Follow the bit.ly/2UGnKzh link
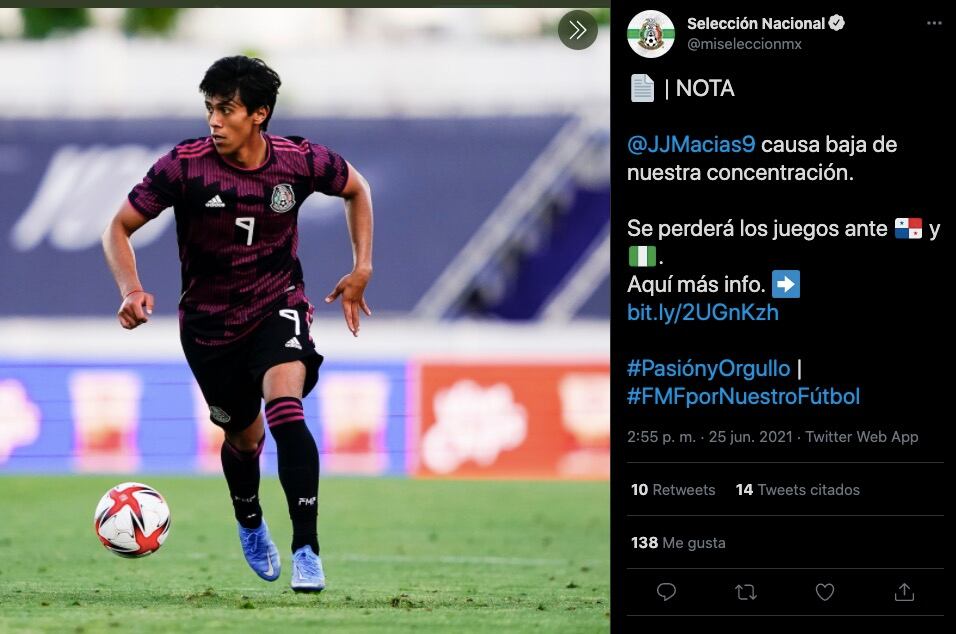The height and width of the screenshot is (634, 956). pyautogui.click(x=702, y=312)
